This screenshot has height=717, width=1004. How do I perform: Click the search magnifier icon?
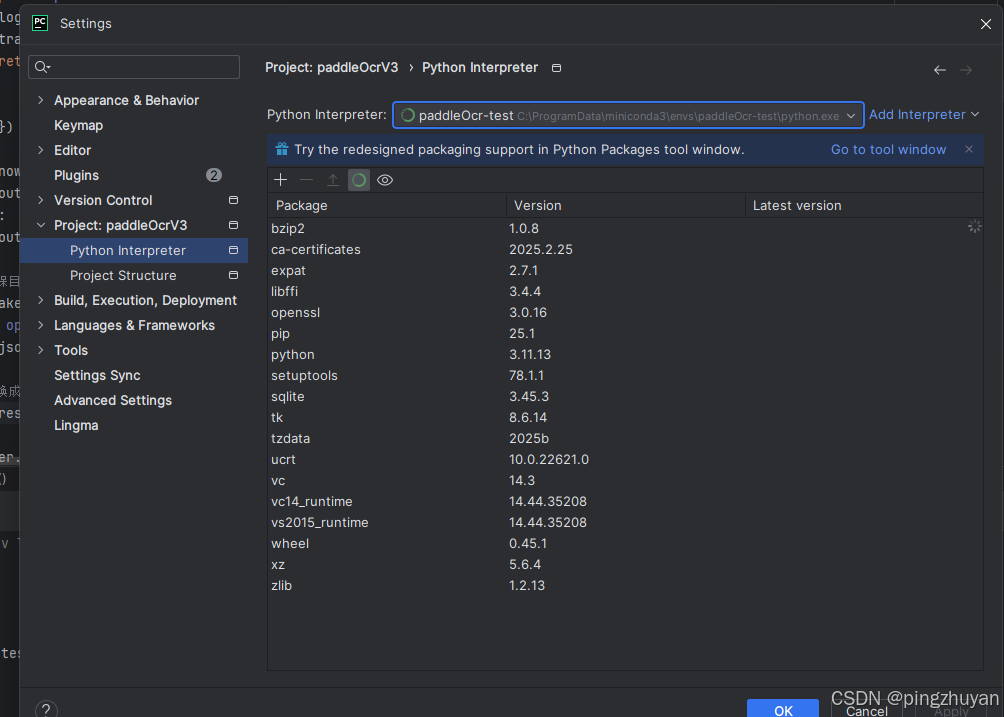[x=42, y=67]
